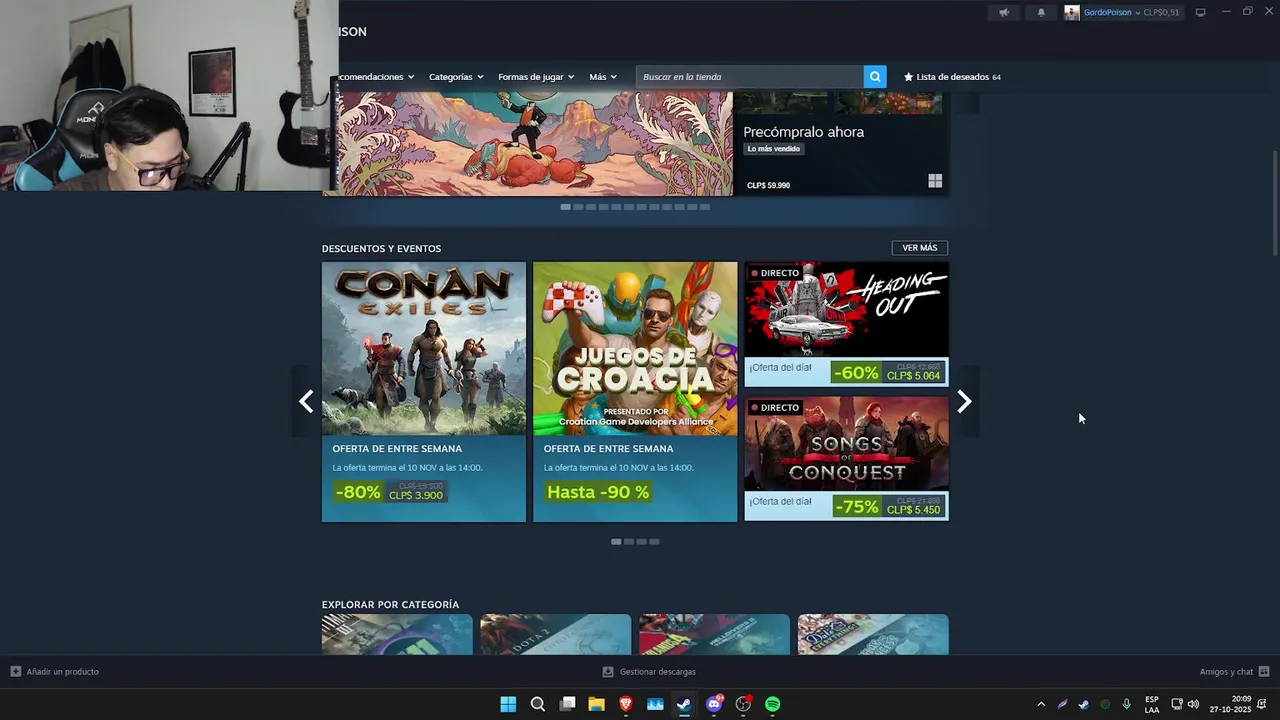Click the Lo más vendido tag
Viewport: 1280px width, 720px height.
[x=774, y=149]
